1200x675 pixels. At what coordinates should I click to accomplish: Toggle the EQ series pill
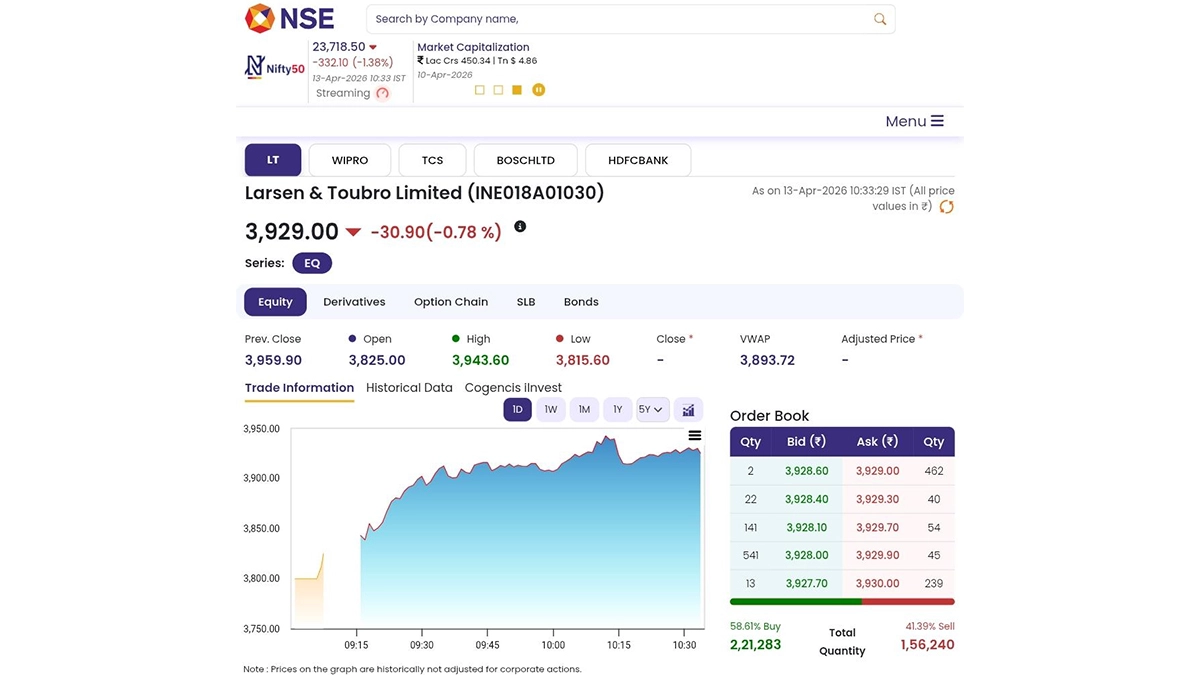point(312,263)
